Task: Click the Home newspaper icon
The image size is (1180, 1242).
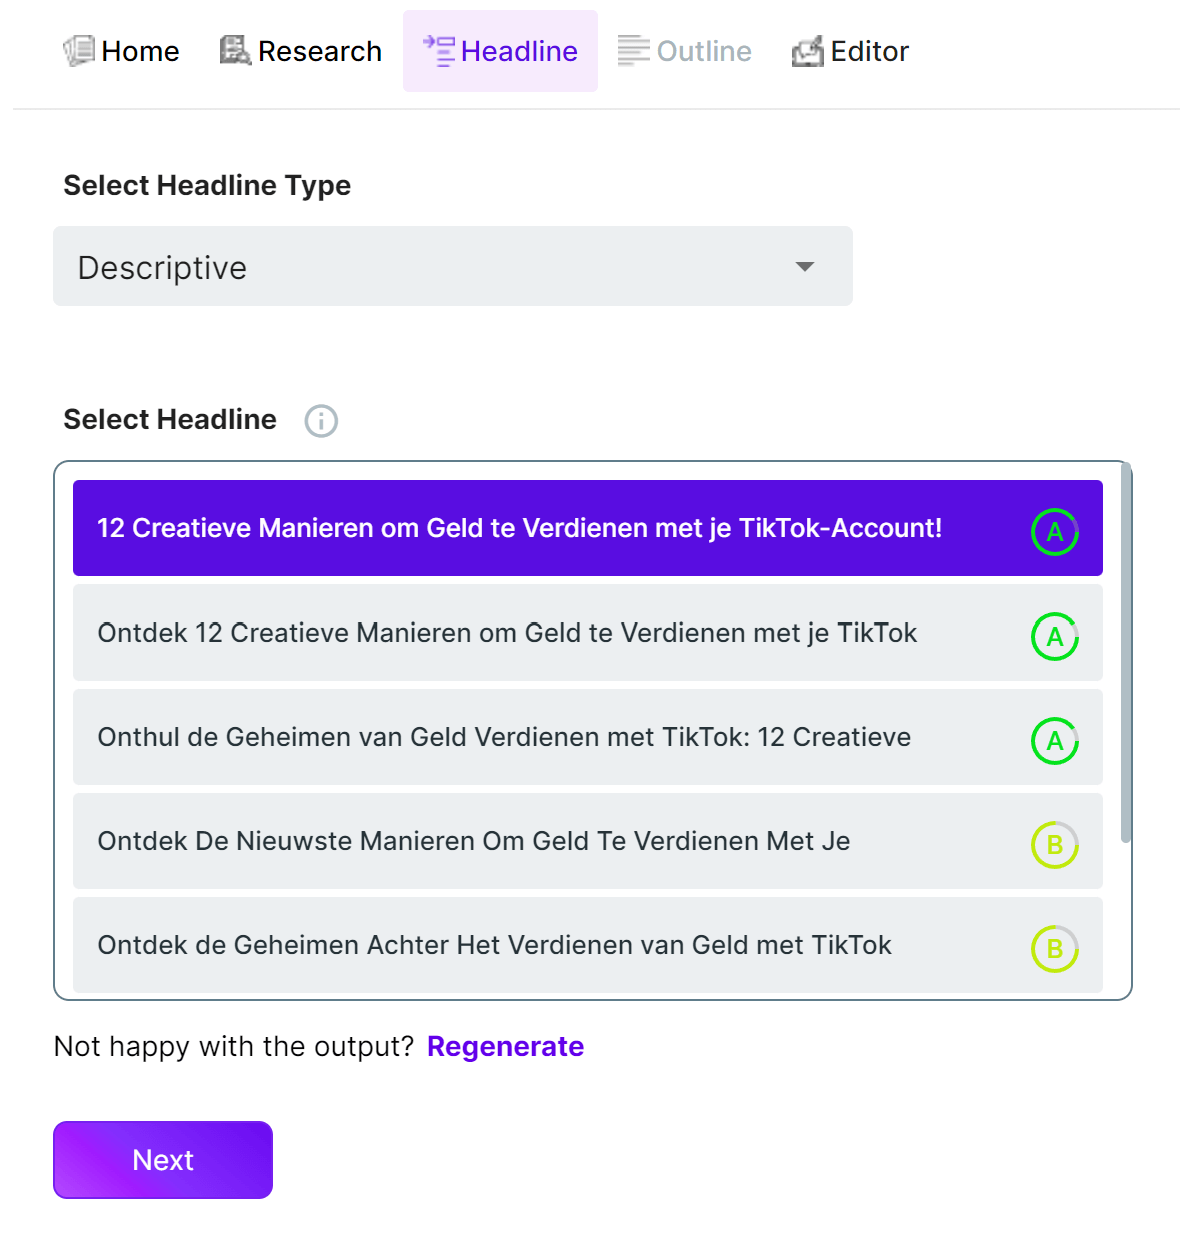Action: (79, 51)
